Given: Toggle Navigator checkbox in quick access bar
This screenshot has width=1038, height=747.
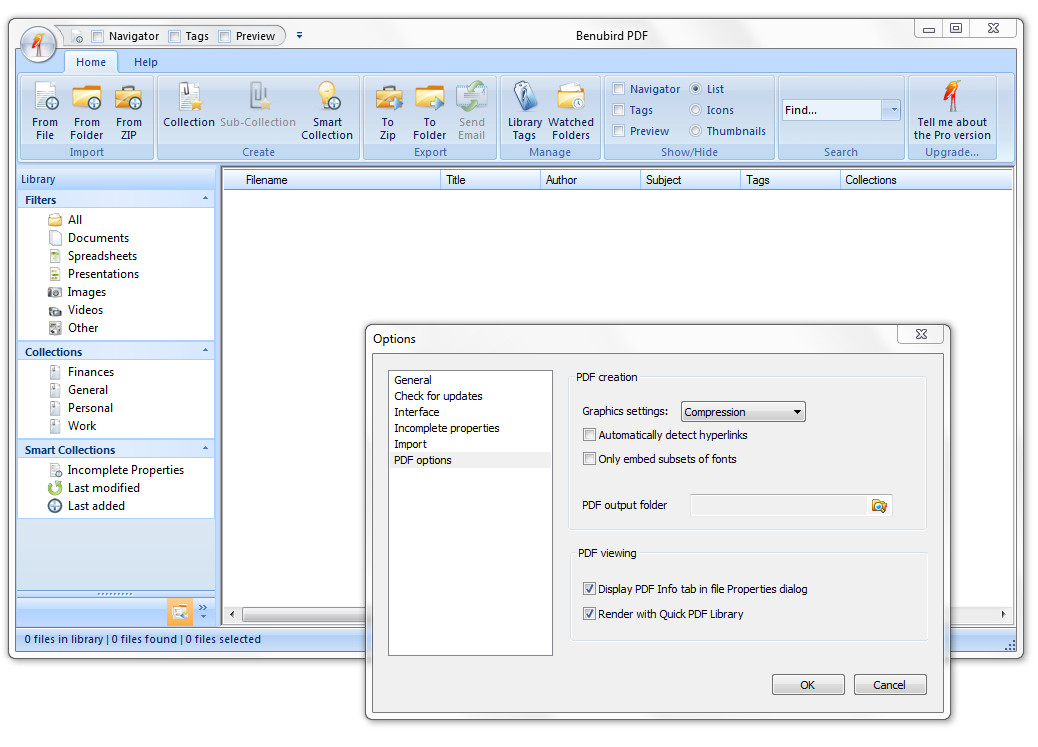Looking at the screenshot, I should (97, 36).
